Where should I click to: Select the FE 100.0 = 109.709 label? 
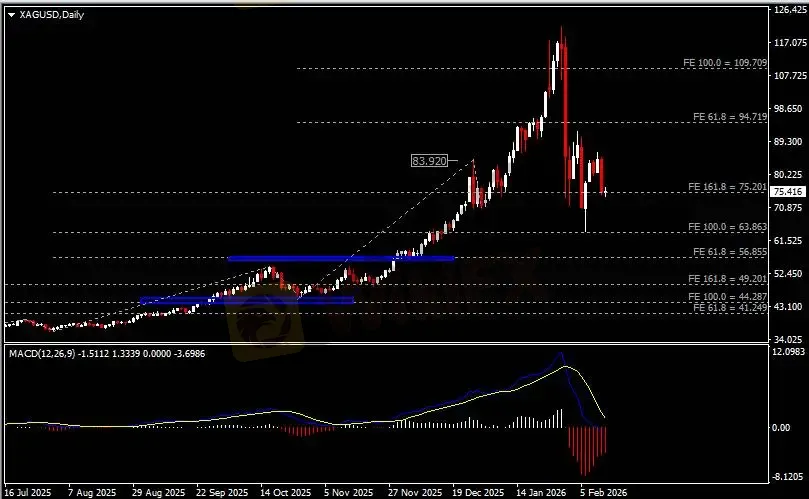(x=724, y=62)
